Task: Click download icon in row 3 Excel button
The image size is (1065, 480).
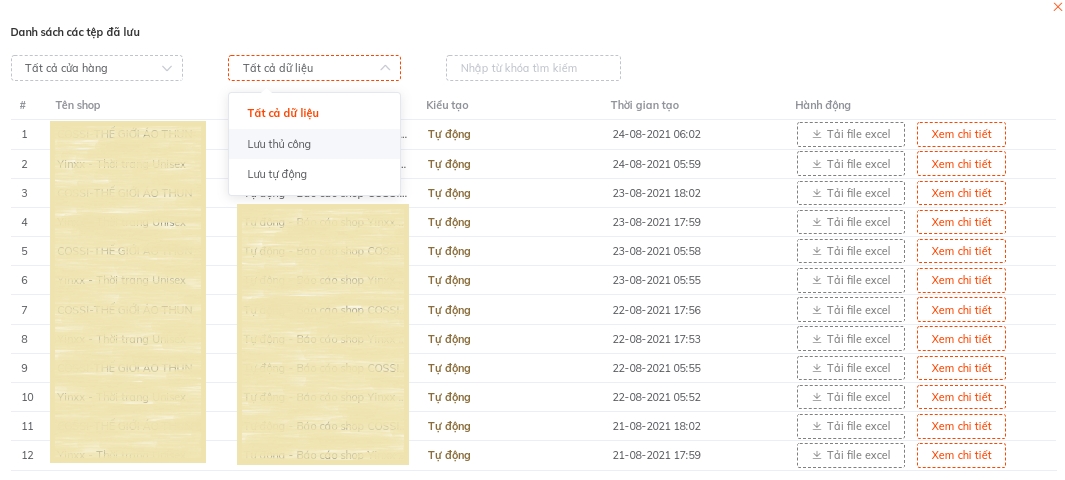Action: [x=816, y=193]
